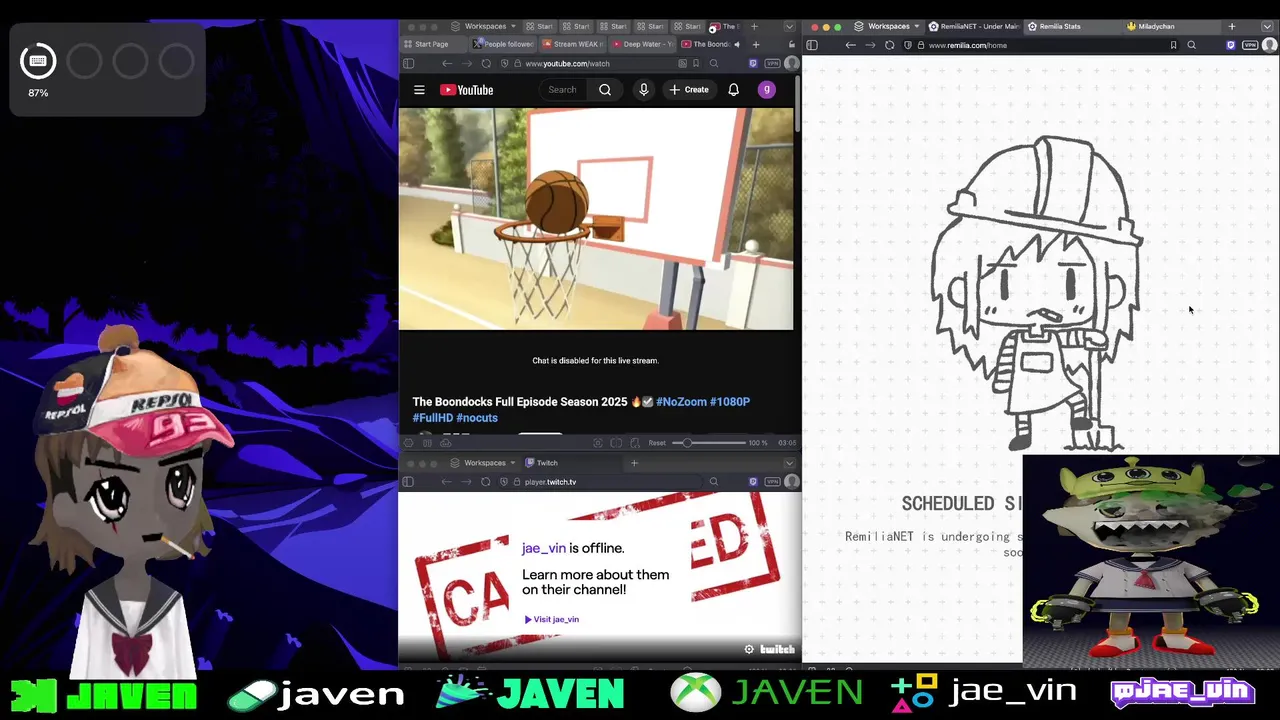Screen dimensions: 1280x720
Task: Click the 'Visit jae_vin' link
Action: 552,619
